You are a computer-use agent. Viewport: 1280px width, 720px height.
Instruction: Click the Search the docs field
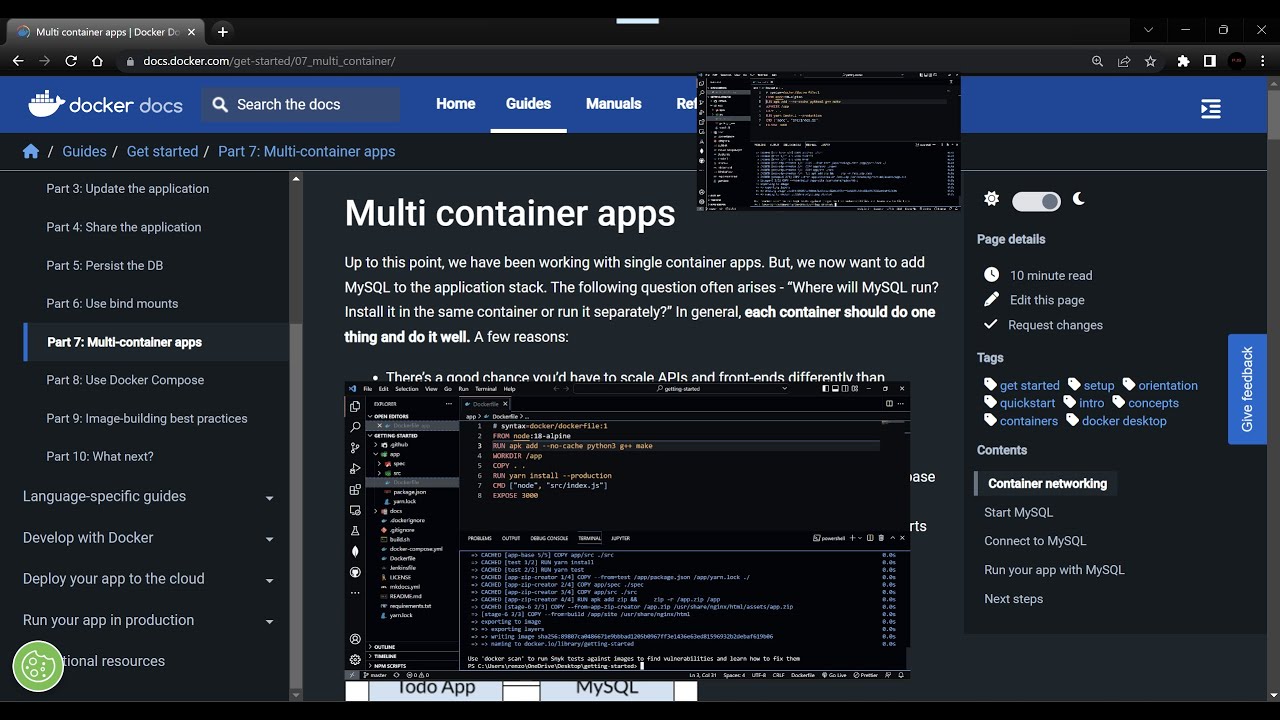pos(300,104)
